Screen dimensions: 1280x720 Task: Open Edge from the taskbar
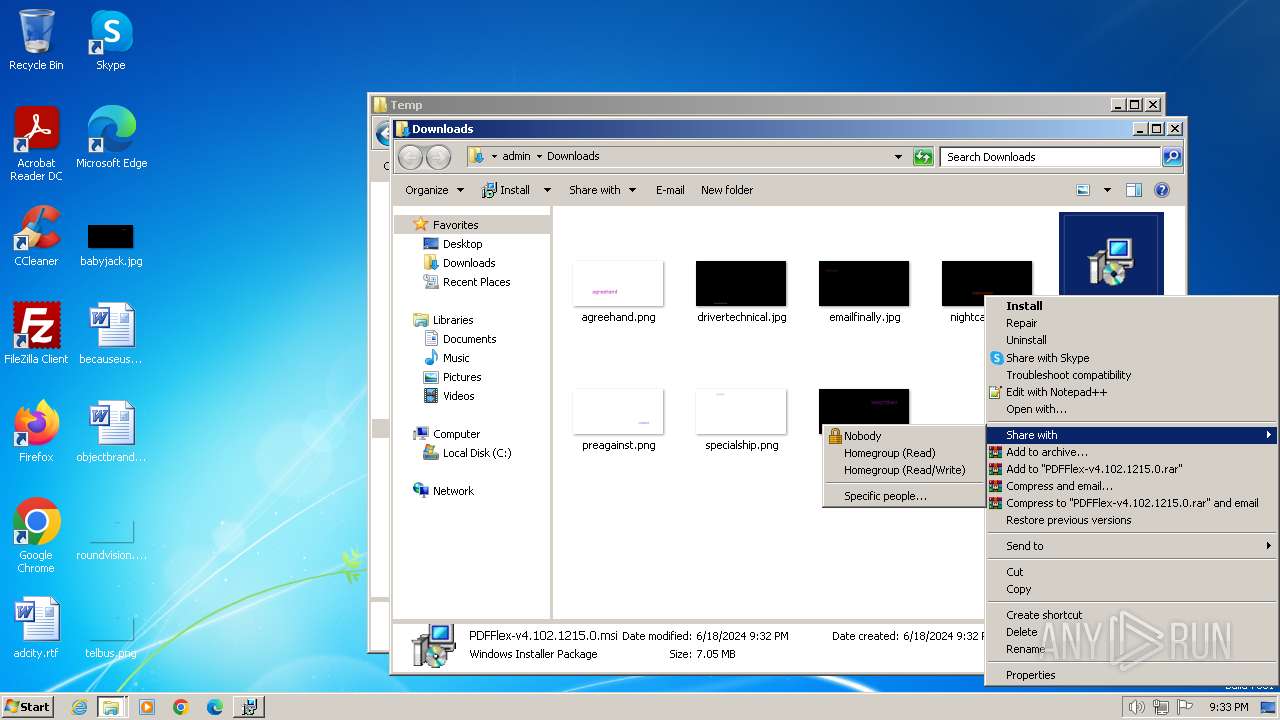point(215,707)
